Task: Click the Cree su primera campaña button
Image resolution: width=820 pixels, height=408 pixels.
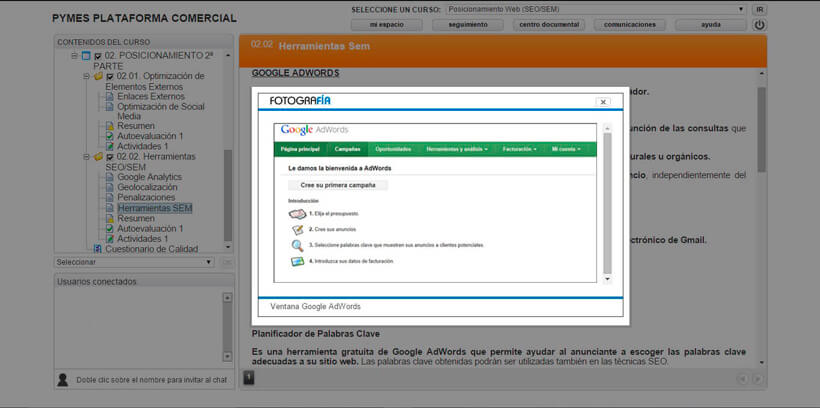Action: point(338,185)
